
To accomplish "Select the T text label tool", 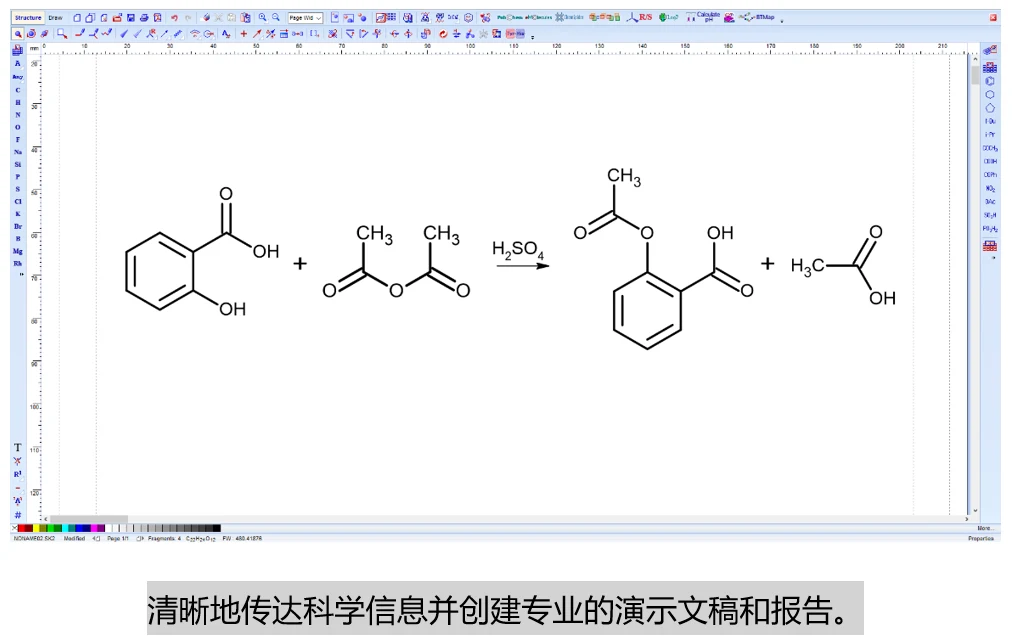I will [x=17, y=447].
